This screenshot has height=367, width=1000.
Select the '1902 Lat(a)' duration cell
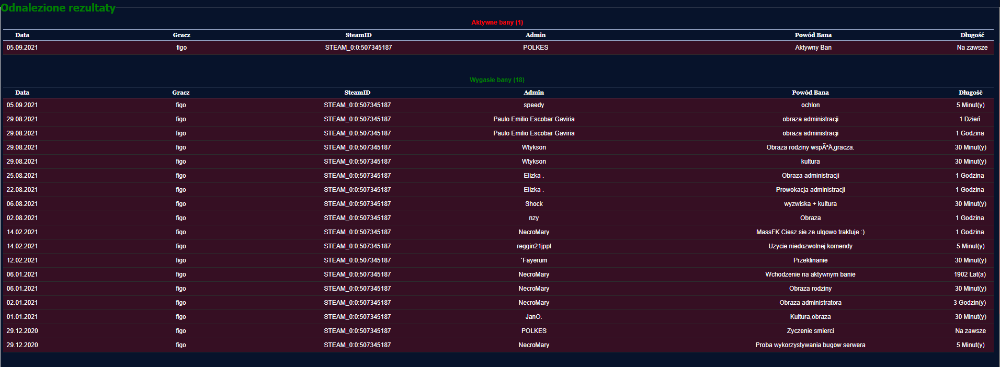pyautogui.click(x=969, y=274)
